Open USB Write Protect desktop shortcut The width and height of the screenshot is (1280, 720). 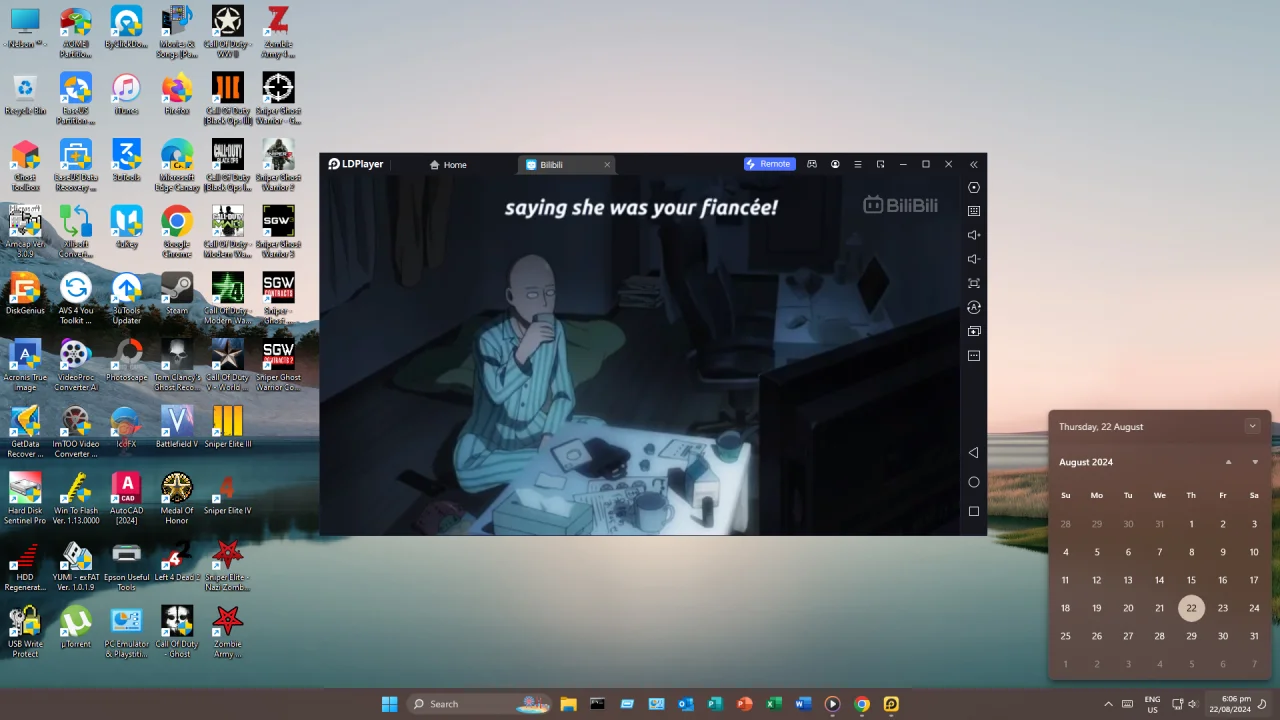(x=25, y=633)
